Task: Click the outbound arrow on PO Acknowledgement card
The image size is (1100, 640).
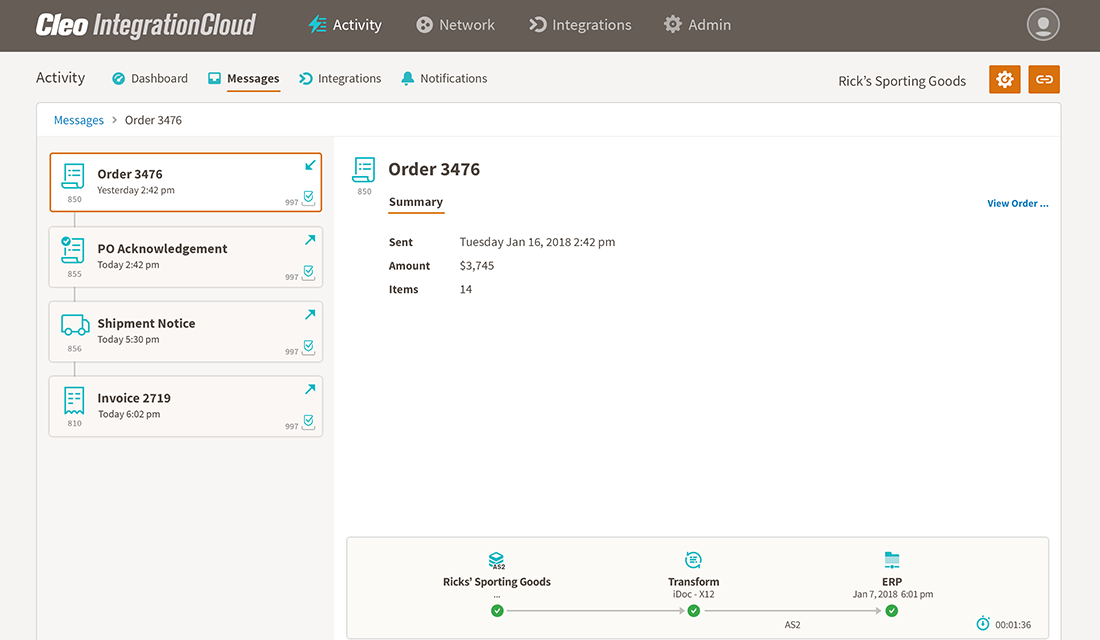Action: tap(310, 240)
